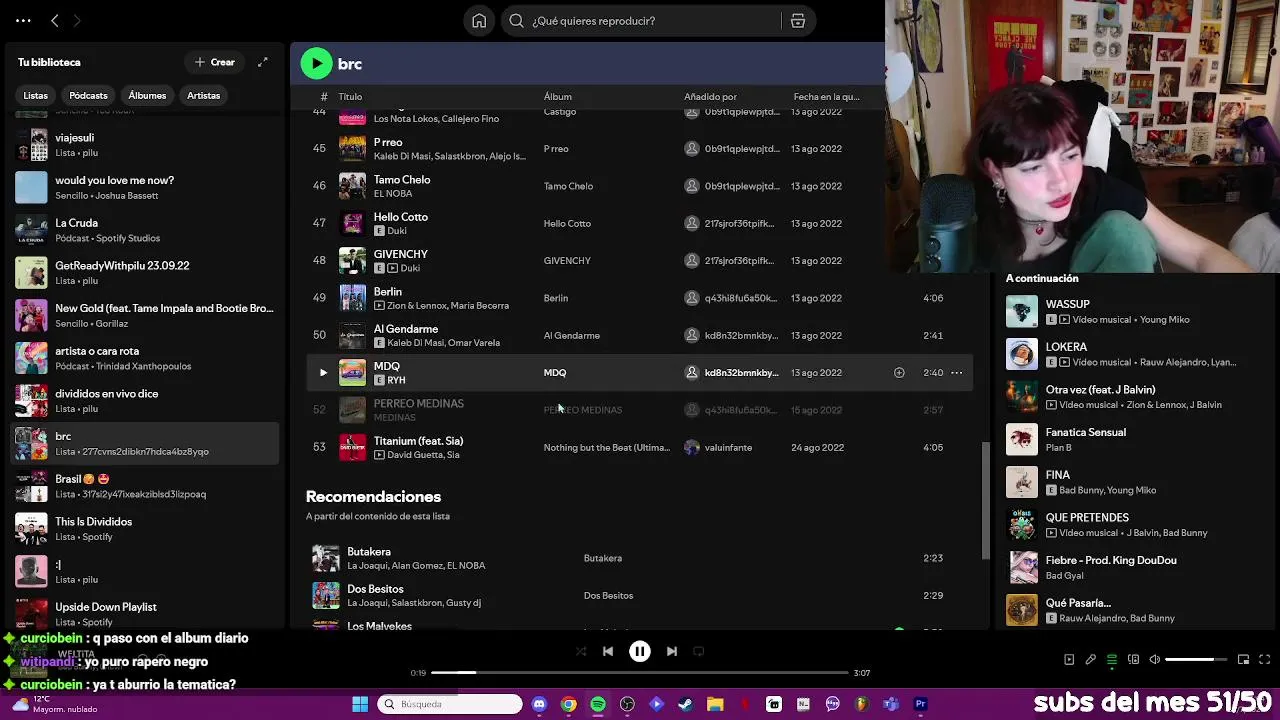Click the Windows taskbar Búsqueda search box

[451, 704]
